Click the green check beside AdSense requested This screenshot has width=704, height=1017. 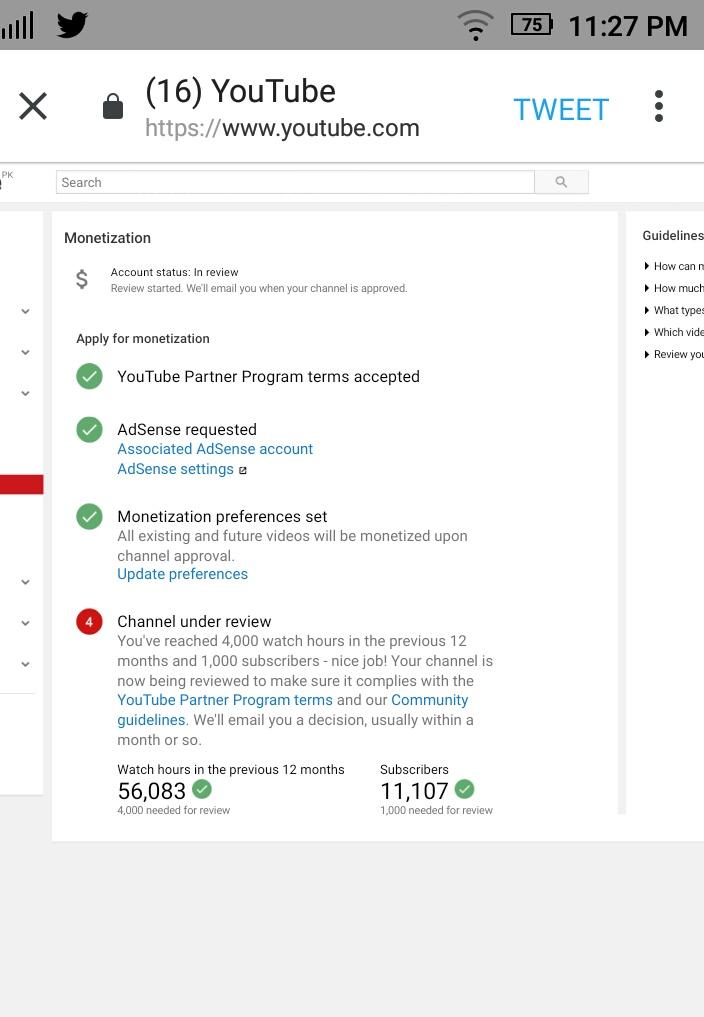pos(90,429)
